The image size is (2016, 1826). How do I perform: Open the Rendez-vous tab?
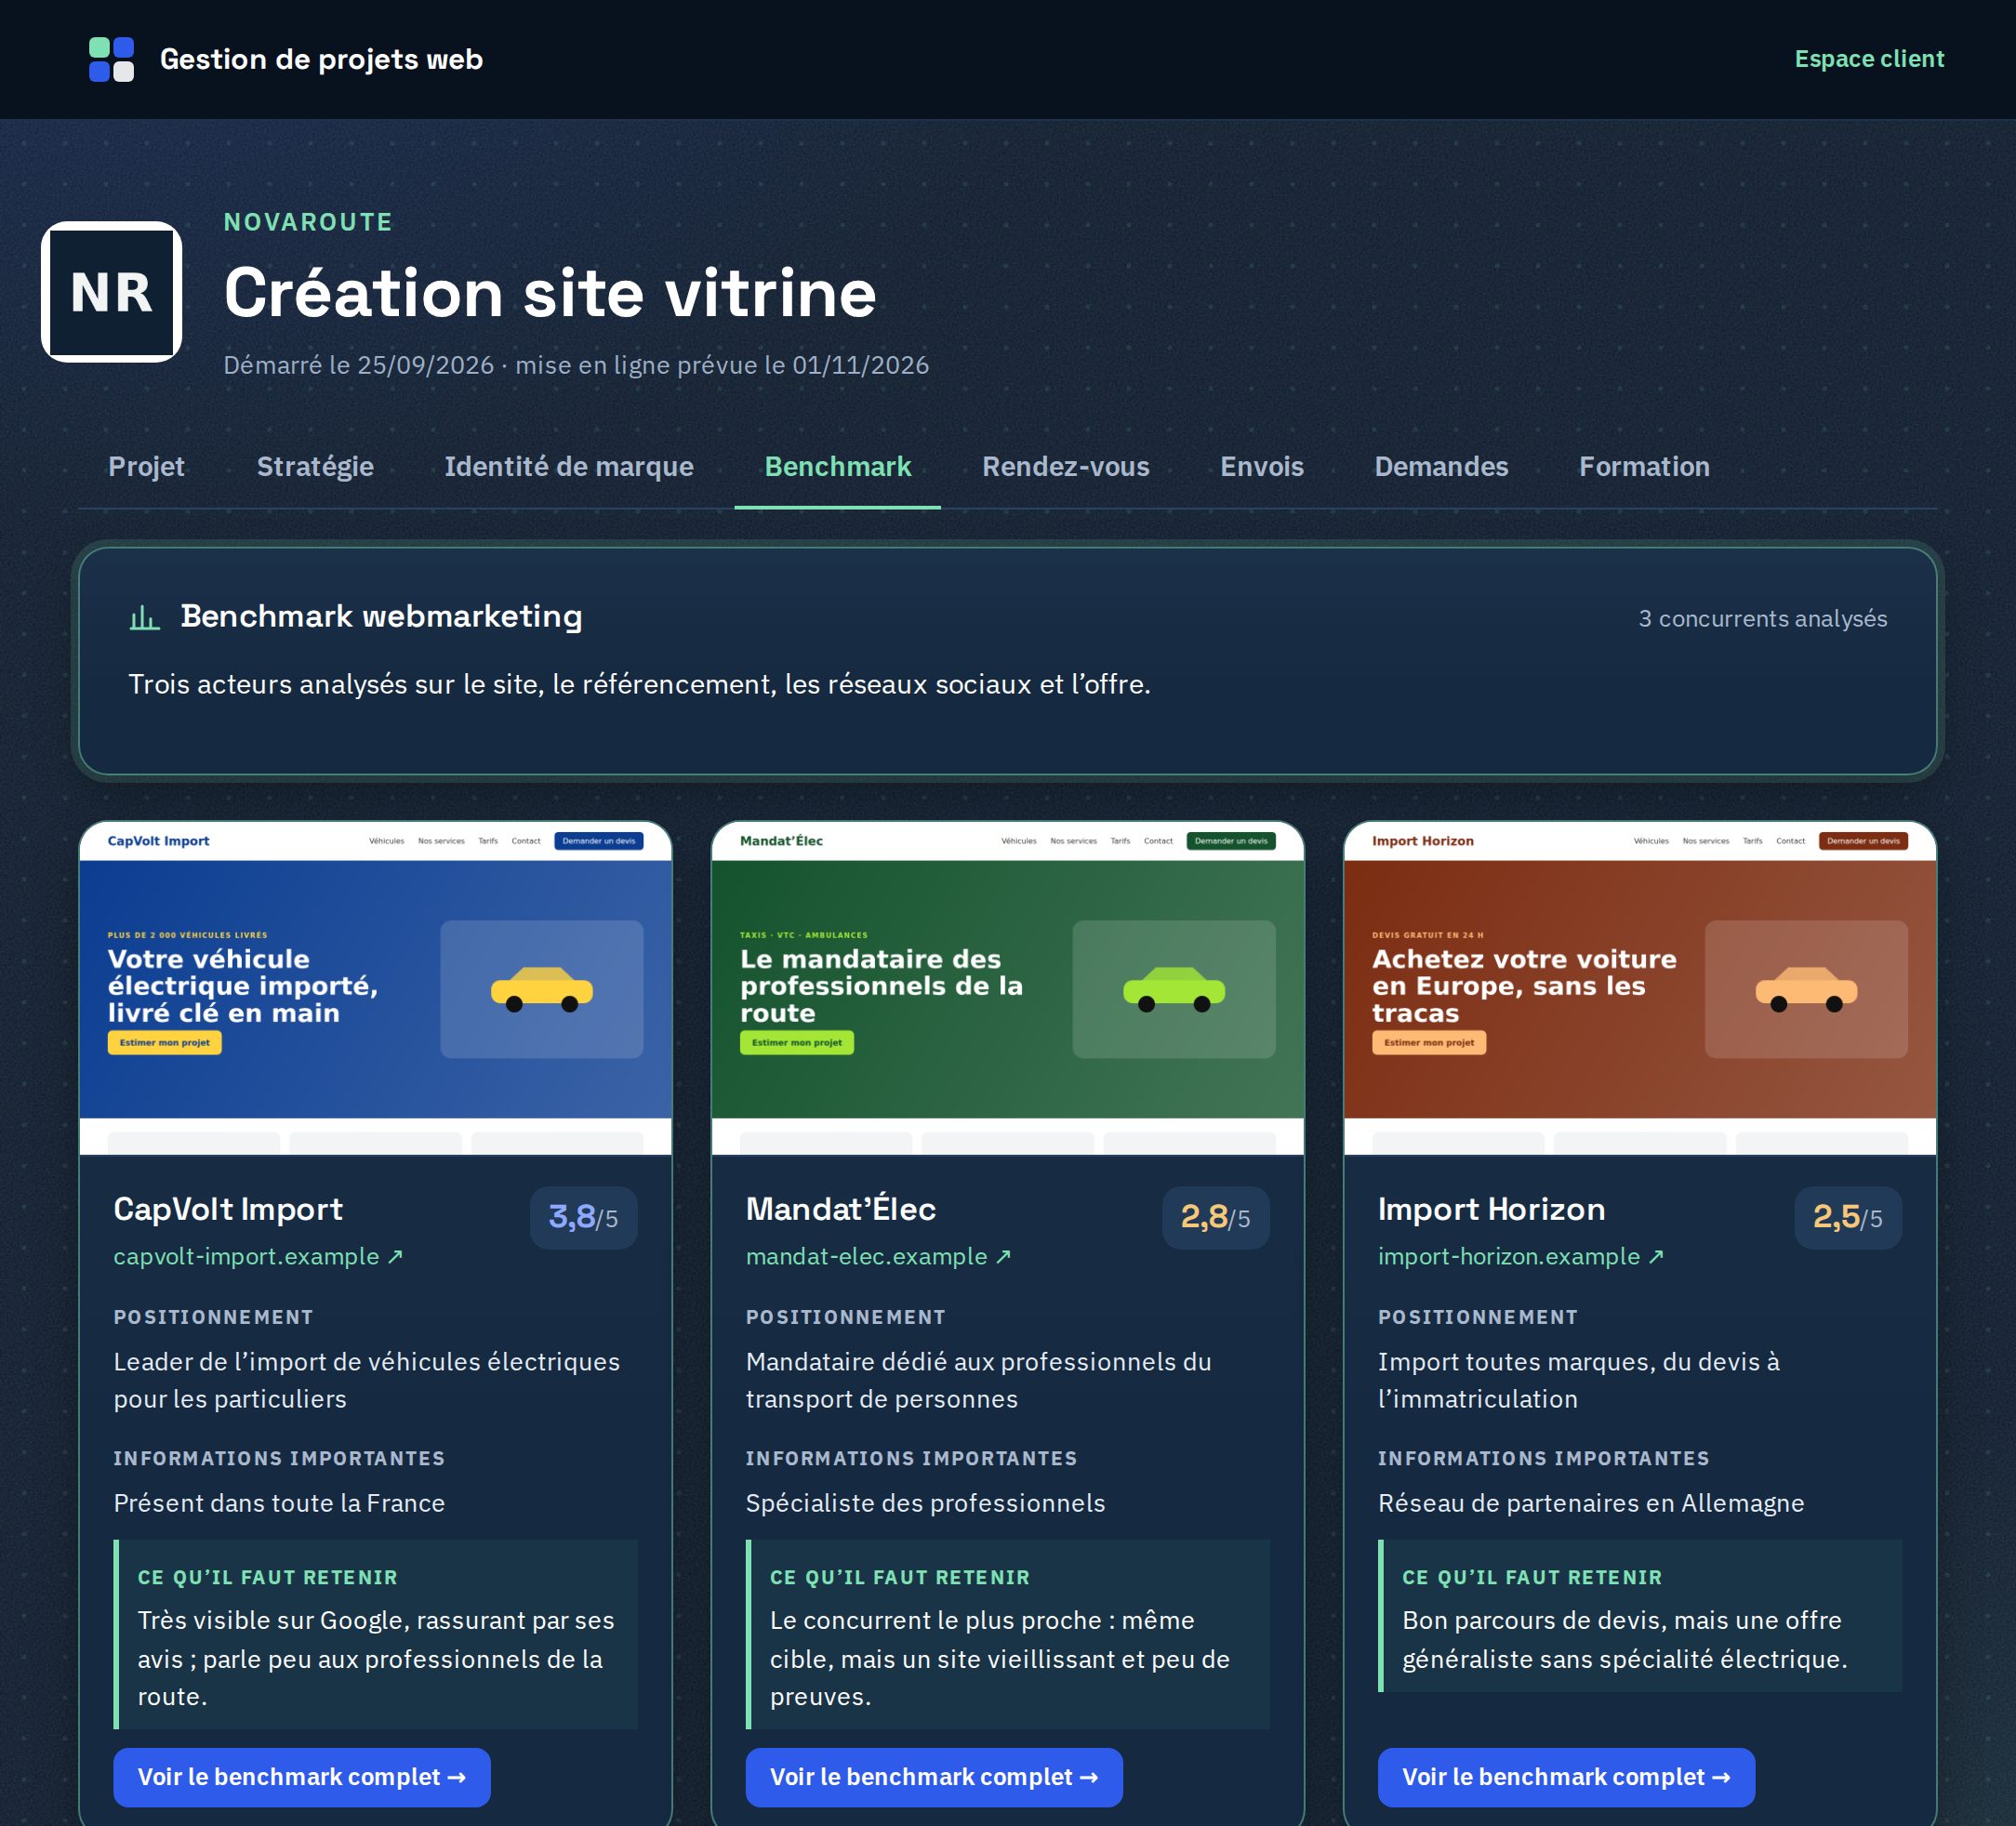click(1065, 466)
